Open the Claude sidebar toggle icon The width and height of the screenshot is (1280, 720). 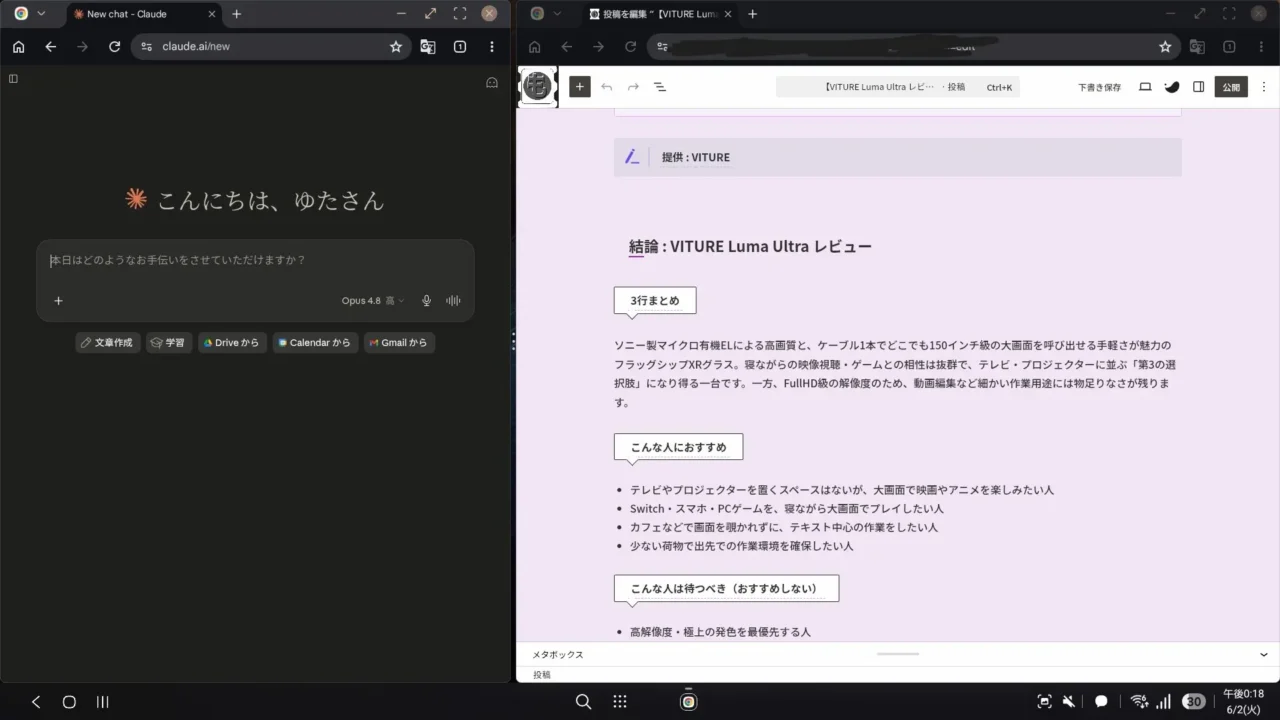(13, 78)
